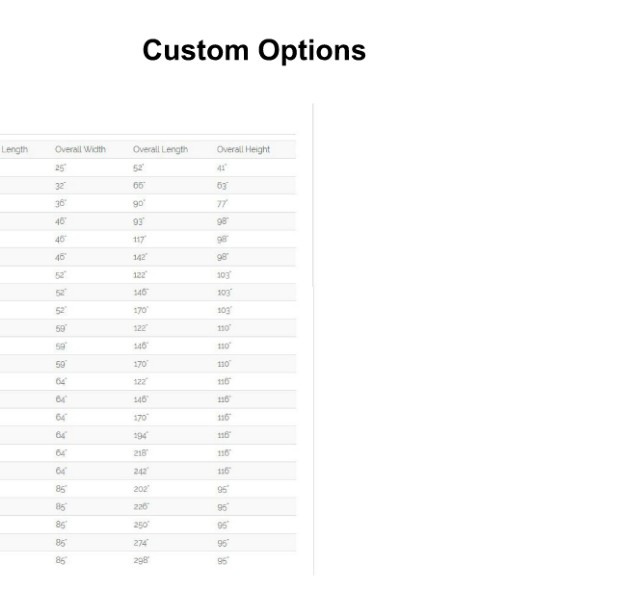Select the 90" overall length cell

(x=139, y=203)
